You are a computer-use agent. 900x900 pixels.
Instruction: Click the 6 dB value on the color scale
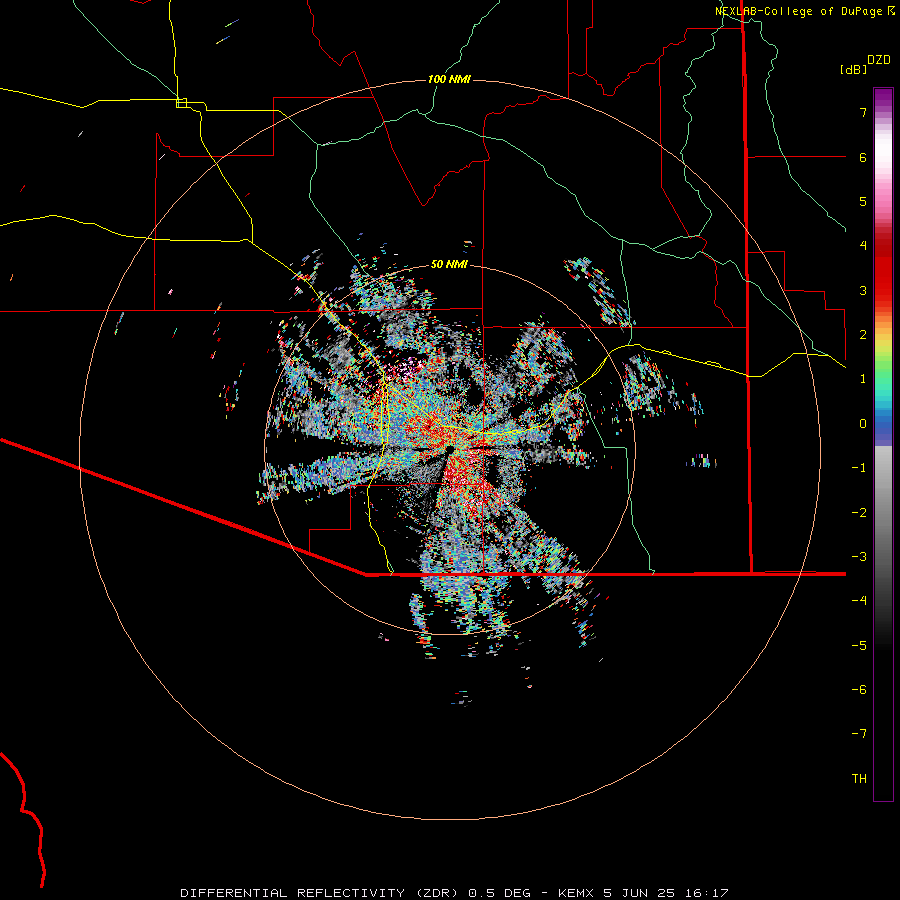pyautogui.click(x=863, y=157)
